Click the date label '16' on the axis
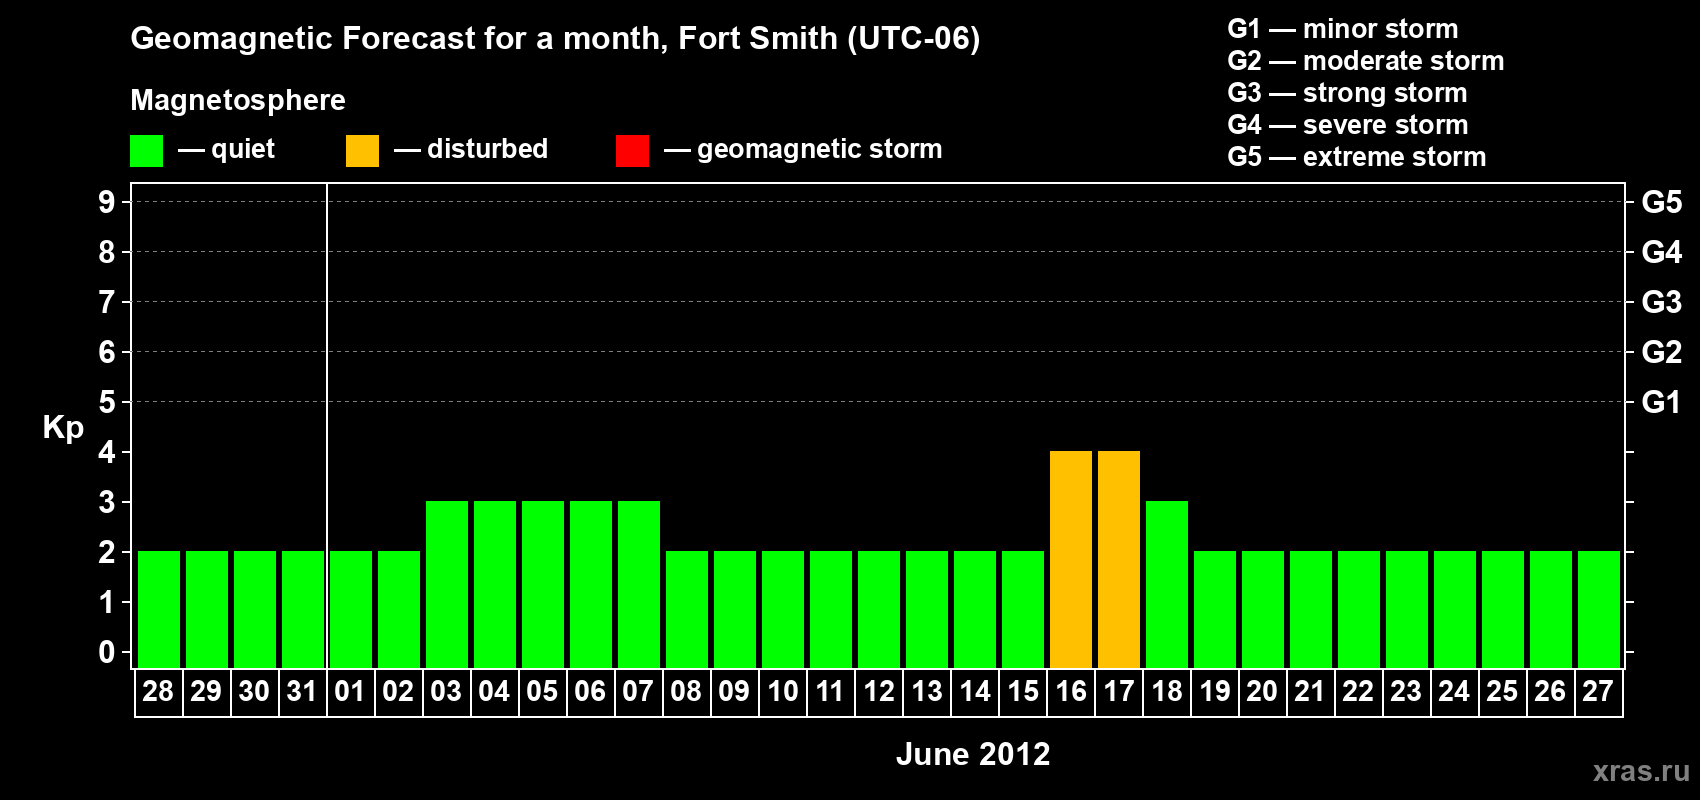This screenshot has height=800, width=1700. [1071, 692]
